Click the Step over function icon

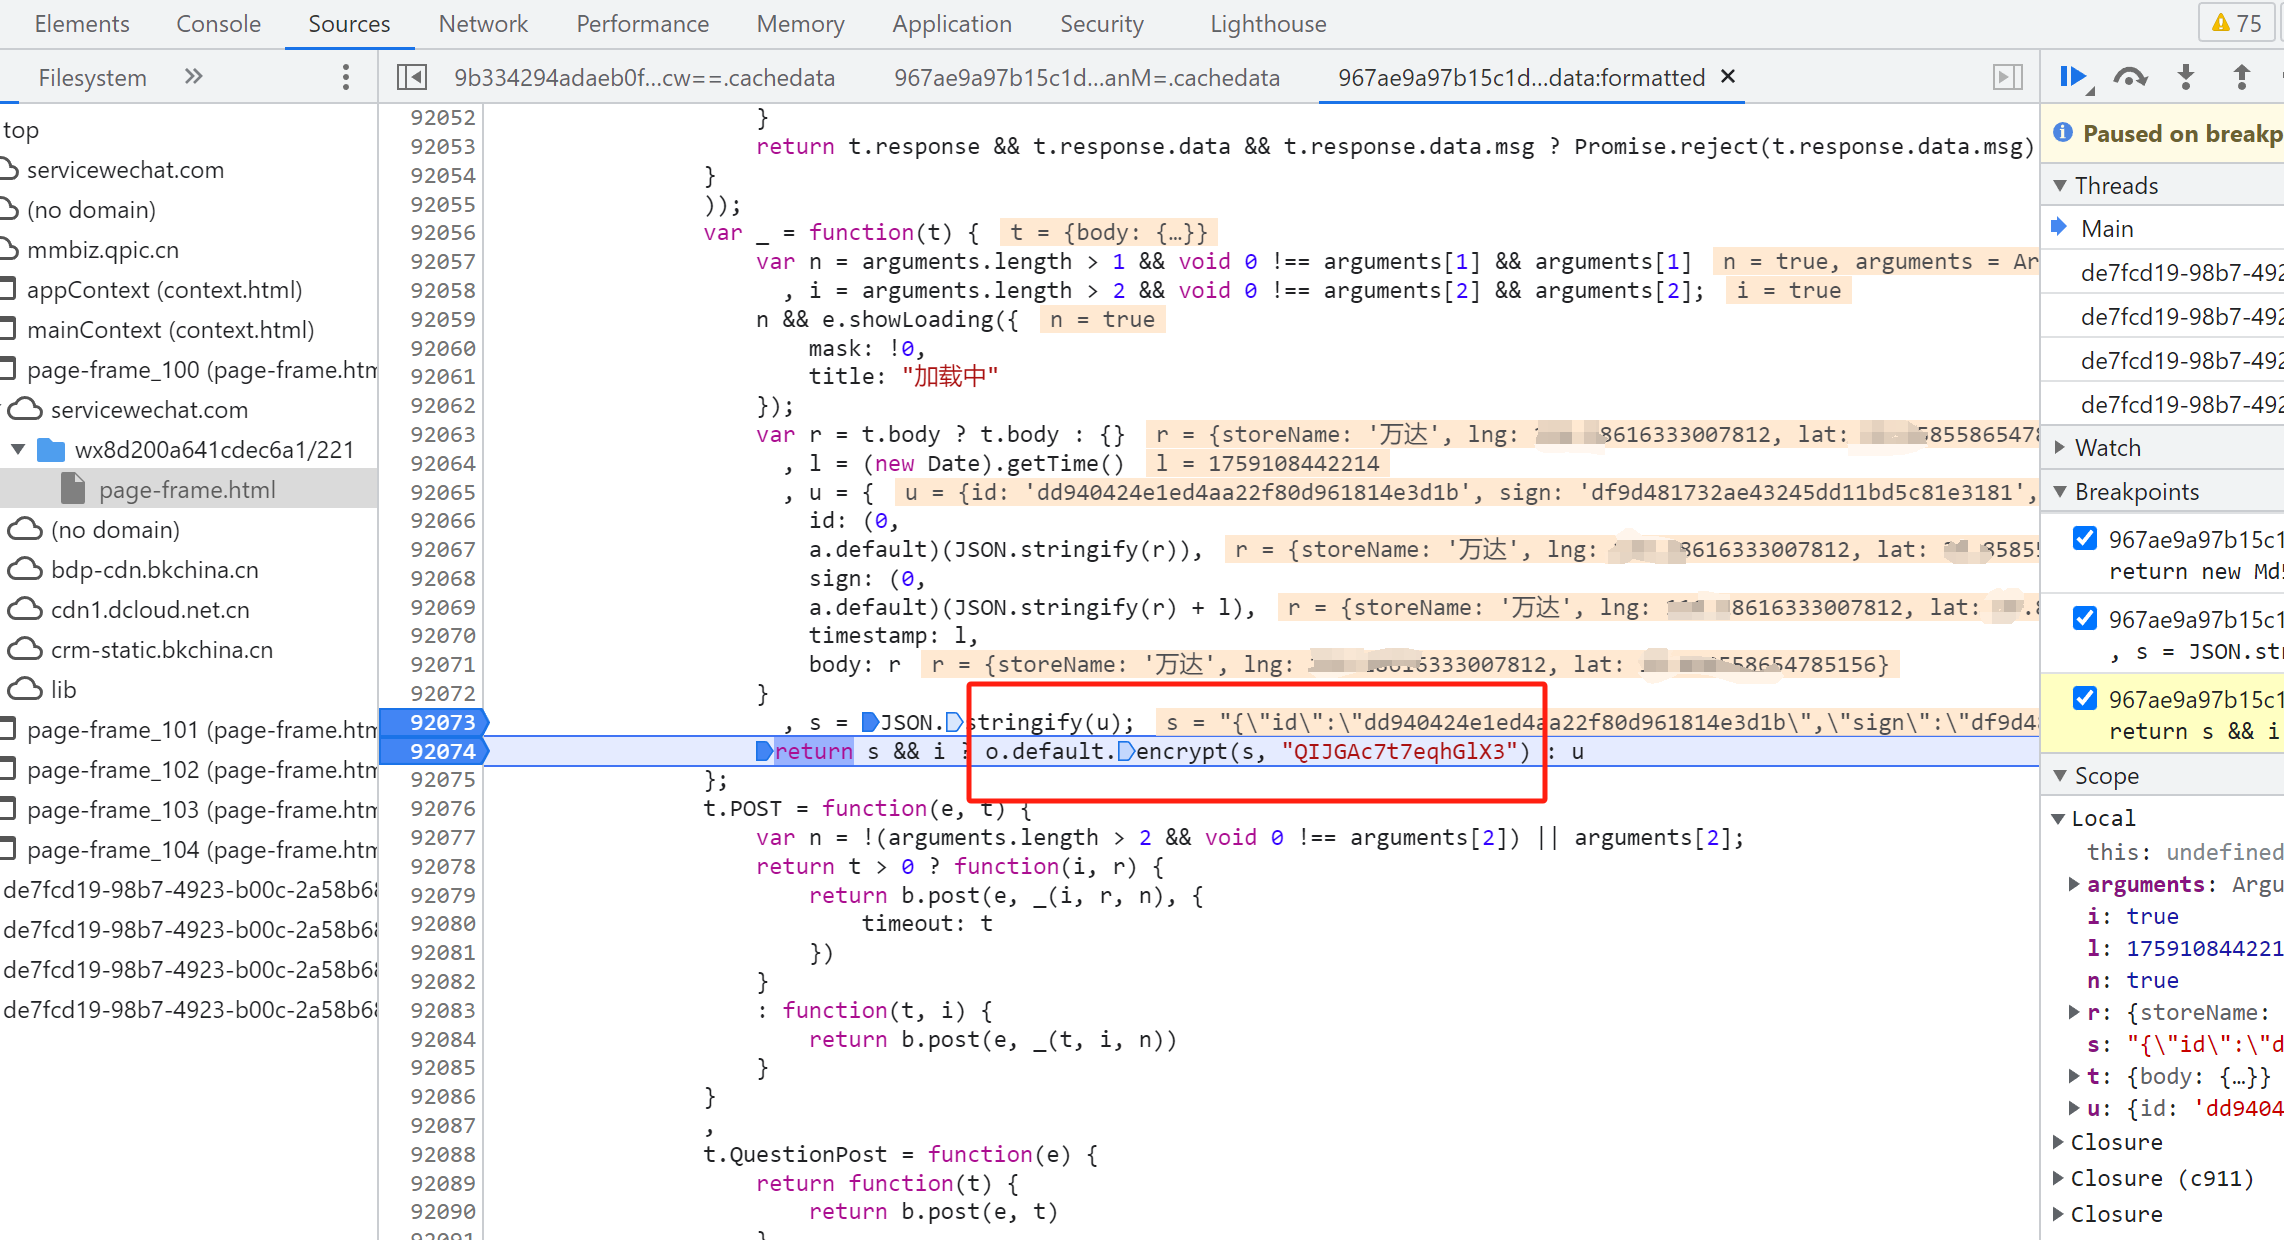pyautogui.click(x=2129, y=77)
